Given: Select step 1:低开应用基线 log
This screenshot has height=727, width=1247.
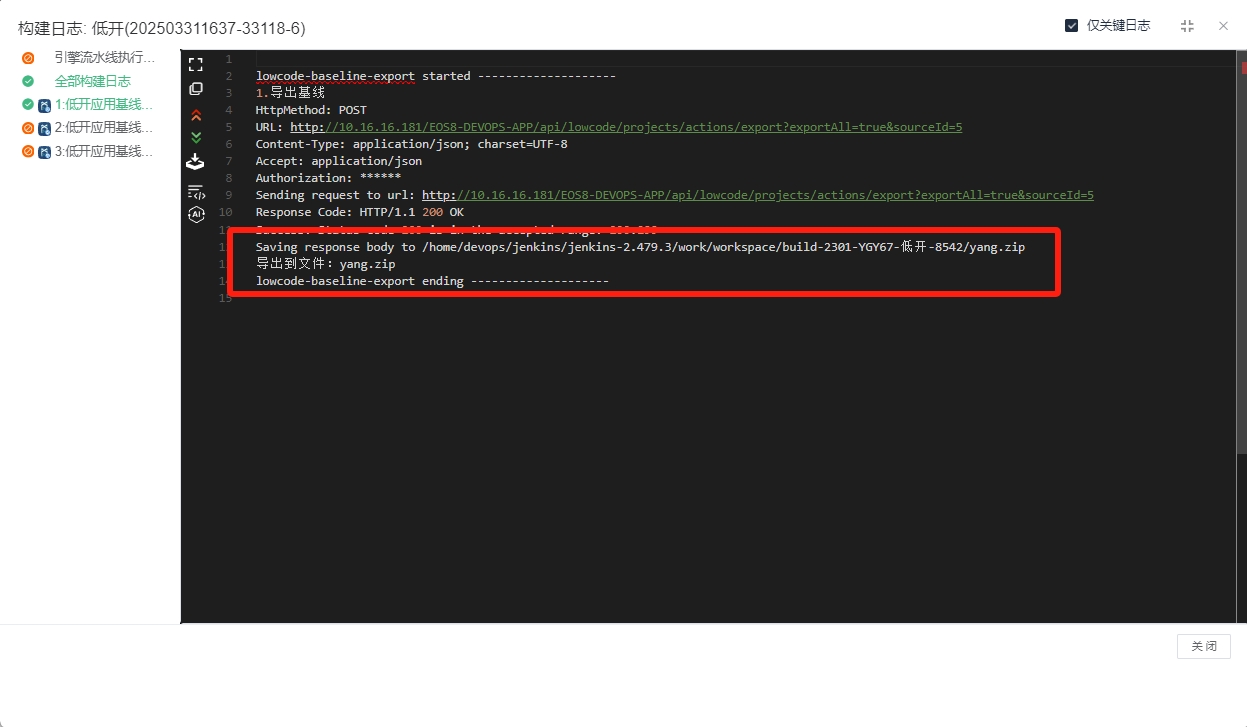Looking at the screenshot, I should (103, 105).
